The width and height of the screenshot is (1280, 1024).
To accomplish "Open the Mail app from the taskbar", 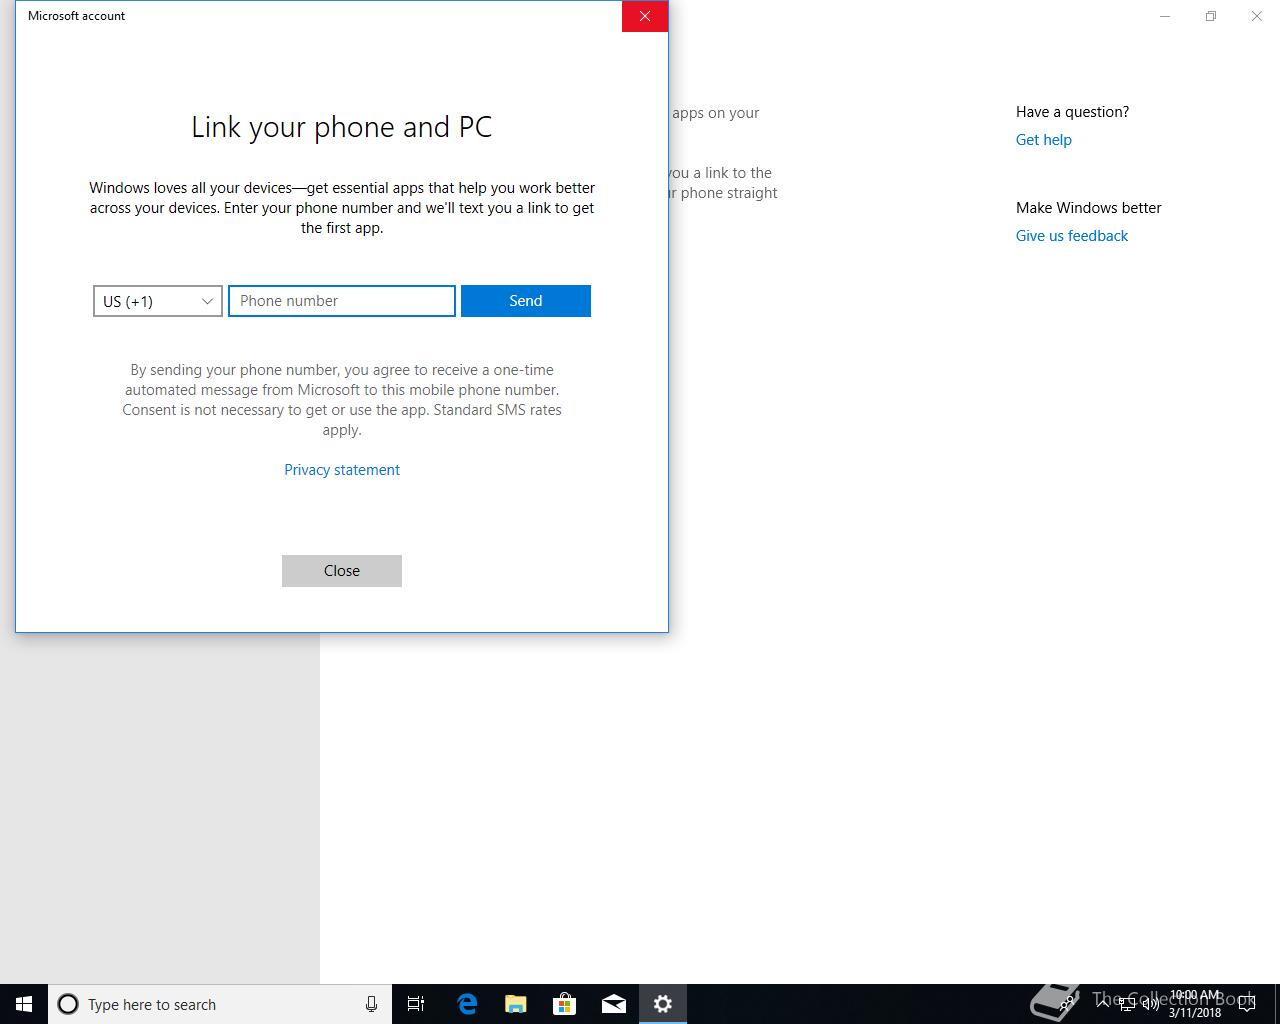I will click(x=614, y=1004).
